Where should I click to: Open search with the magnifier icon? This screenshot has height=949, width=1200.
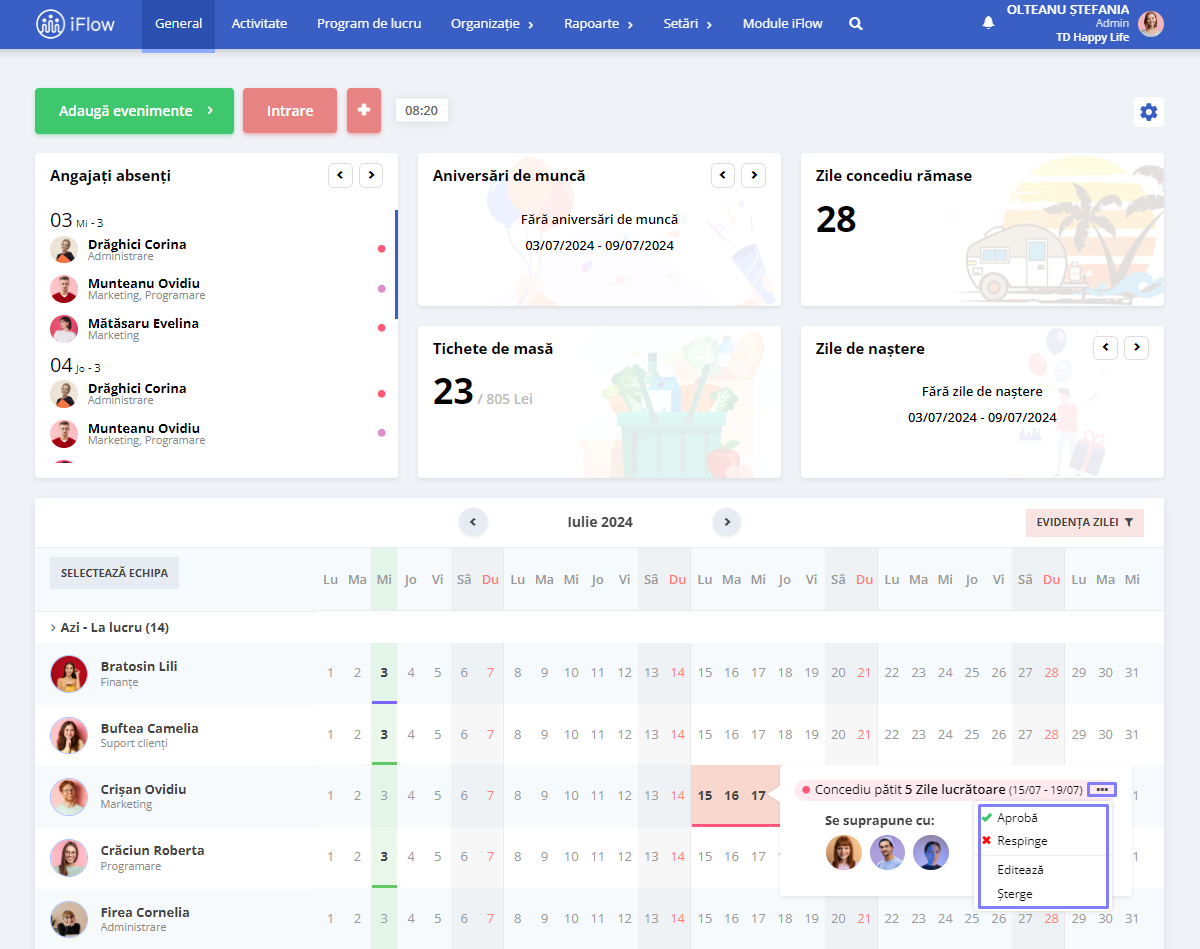pos(856,23)
